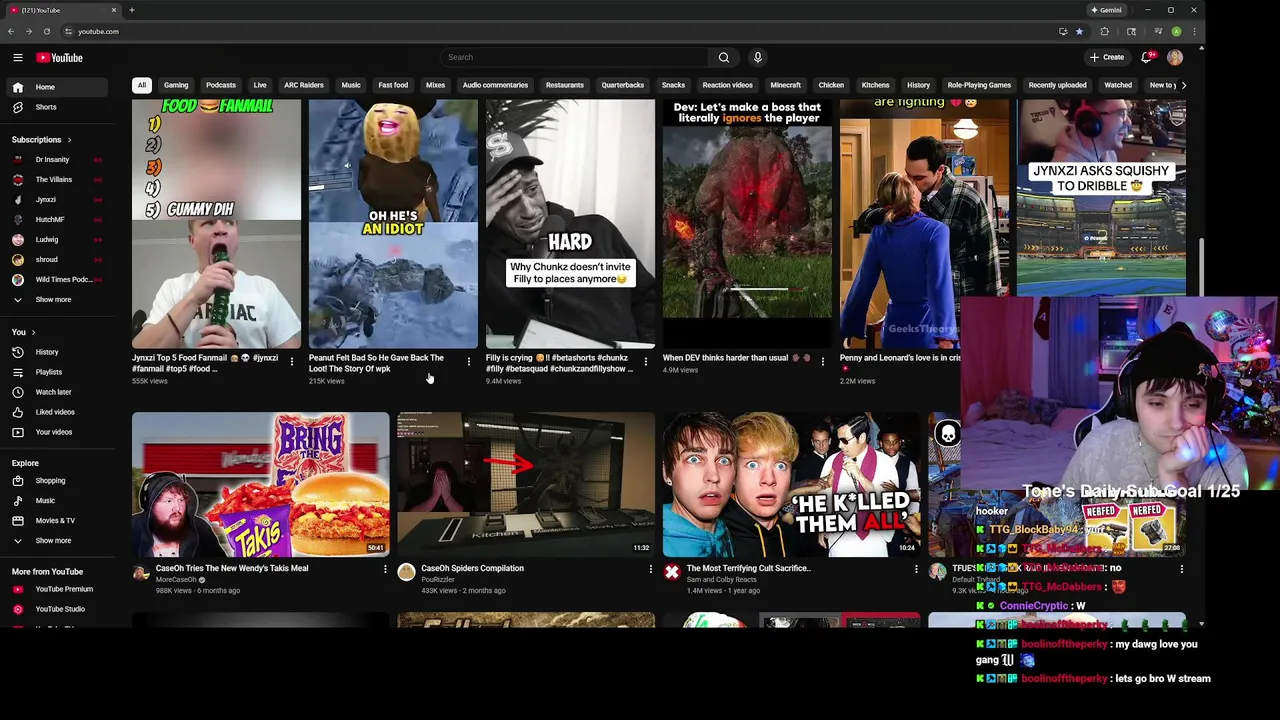
Task: Select the ARC Raiders filter chip
Action: (304, 85)
